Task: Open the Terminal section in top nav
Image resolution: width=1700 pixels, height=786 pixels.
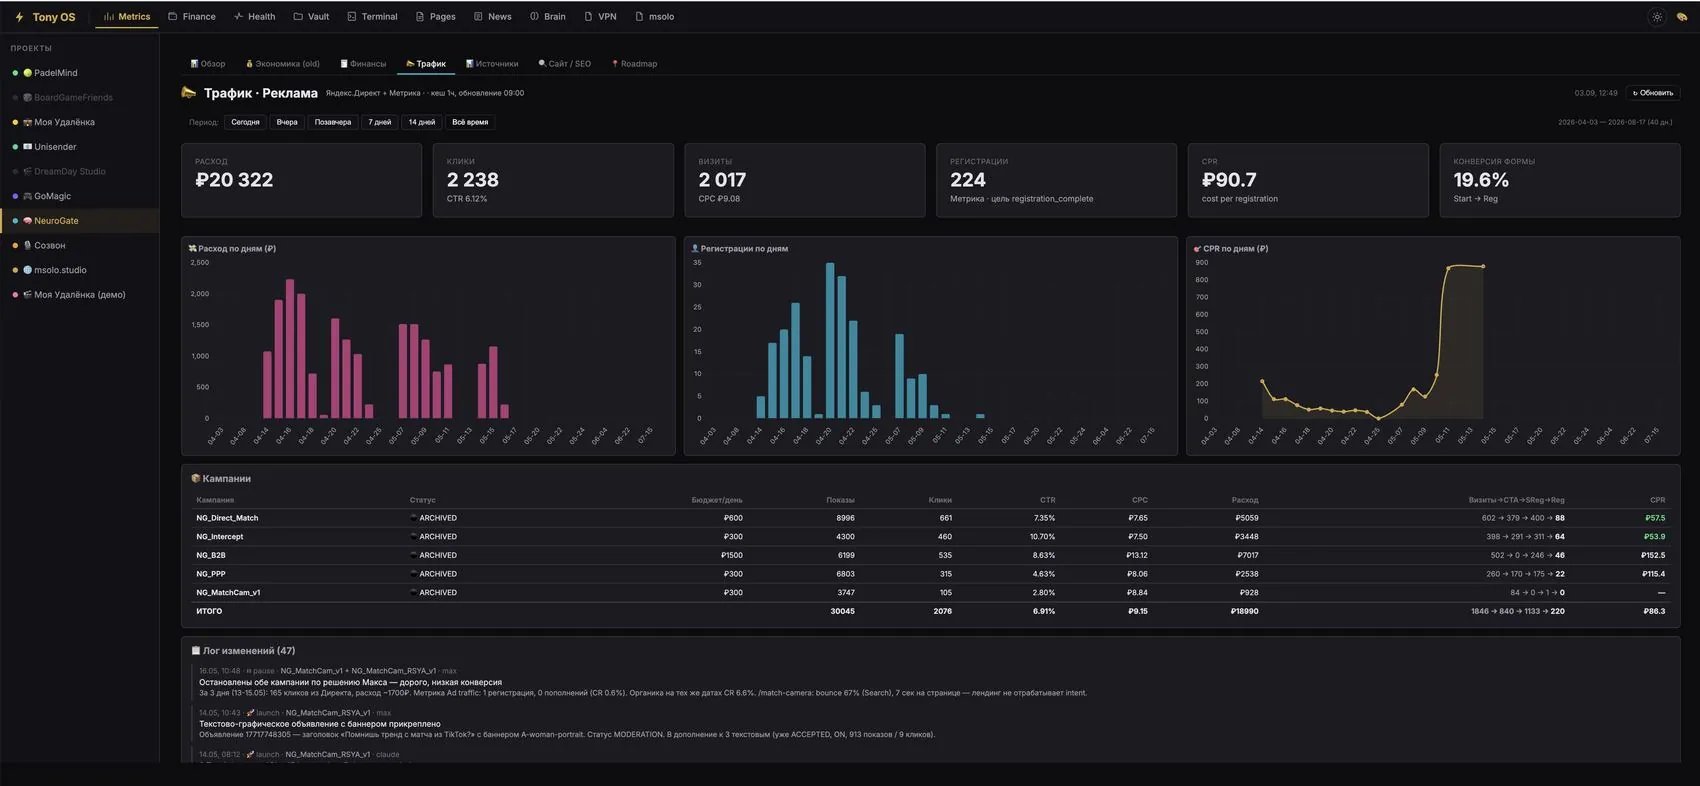Action: click(x=372, y=17)
